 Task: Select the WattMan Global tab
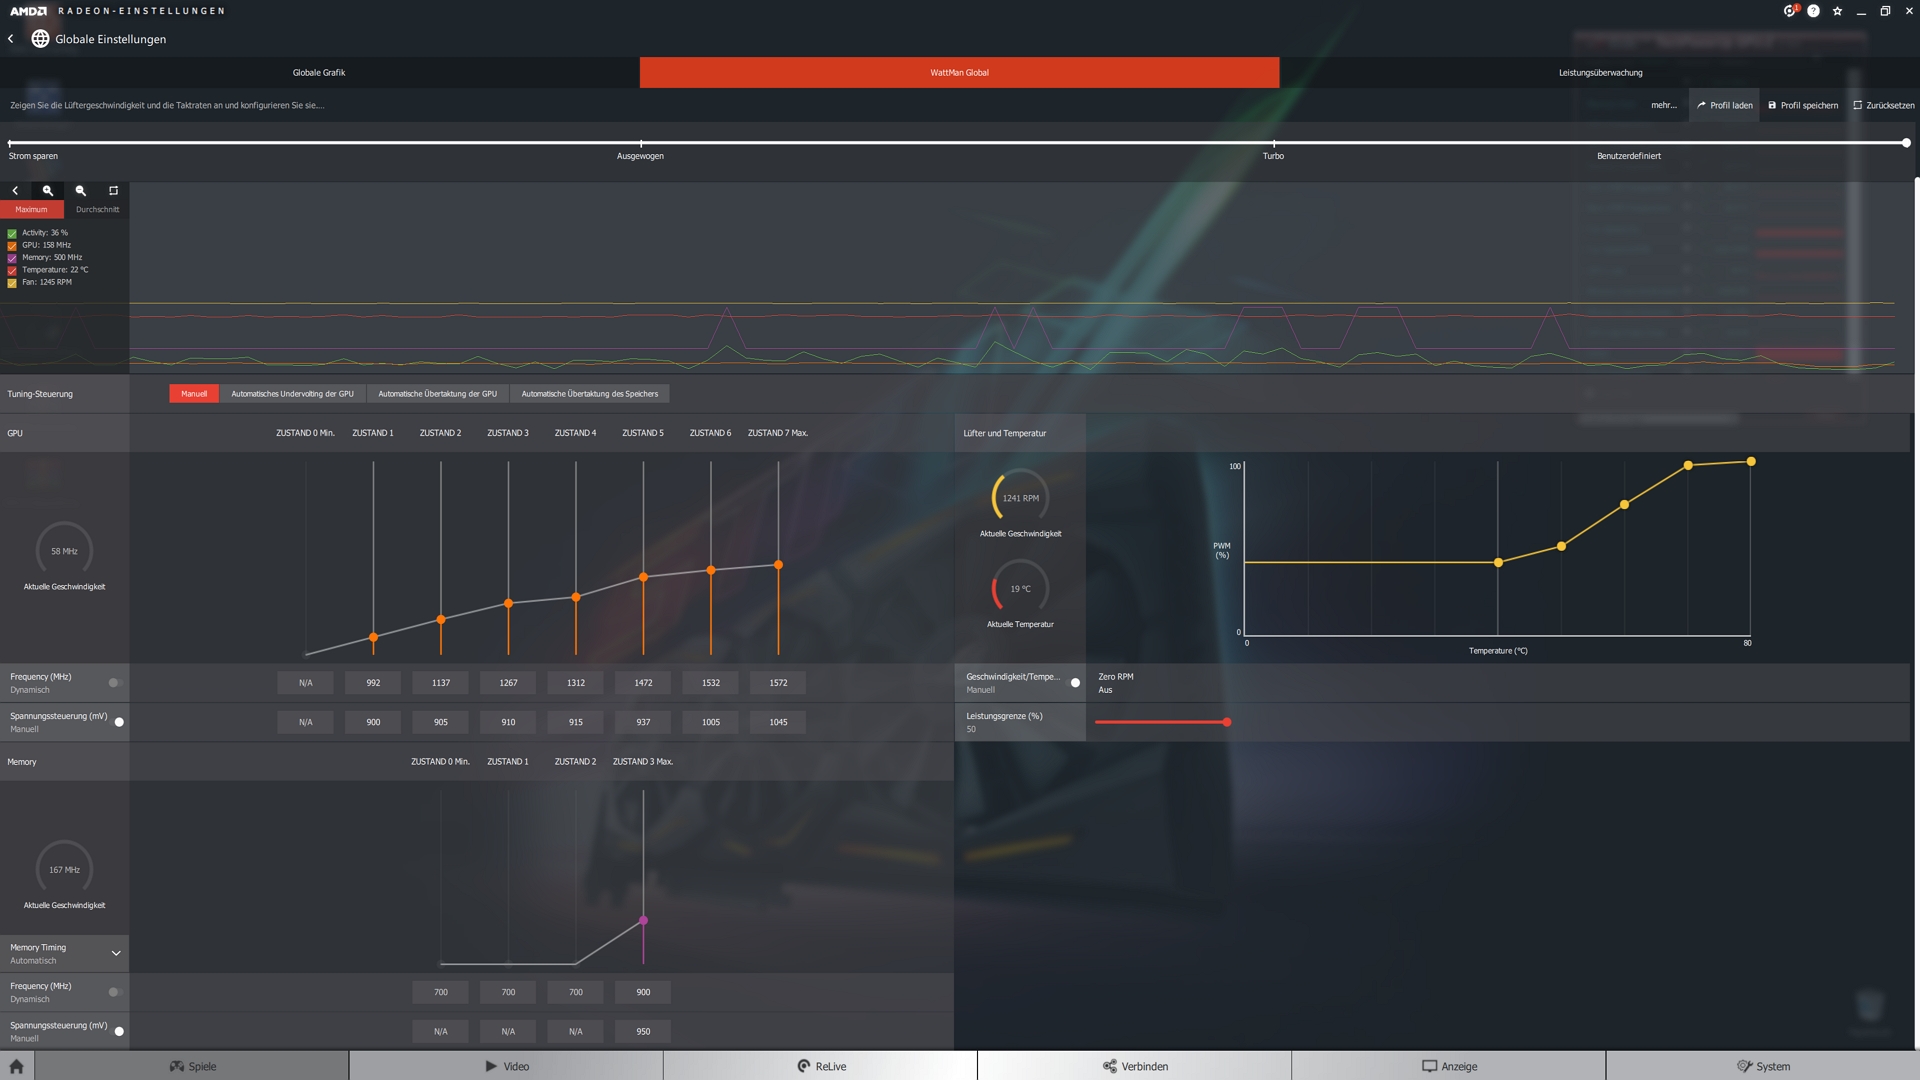click(x=959, y=72)
